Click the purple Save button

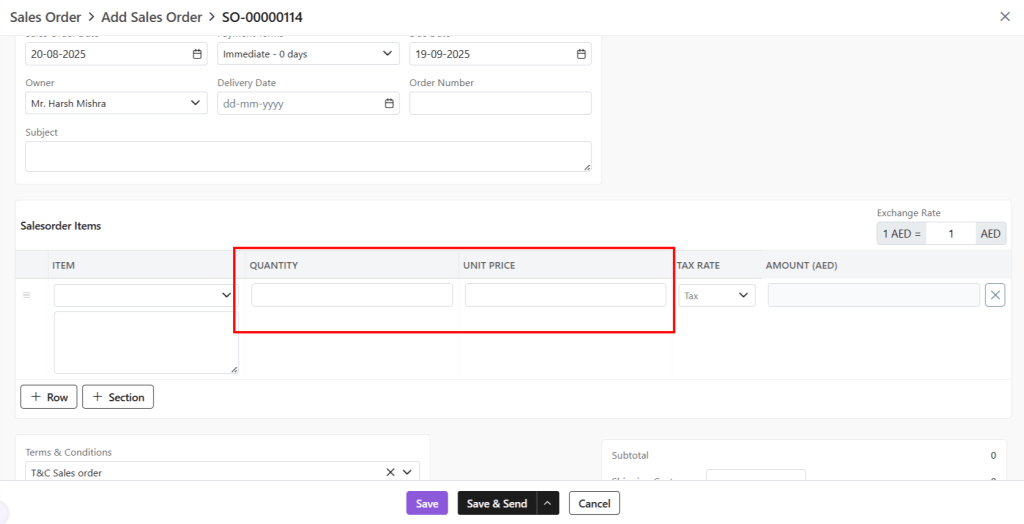tap(427, 503)
